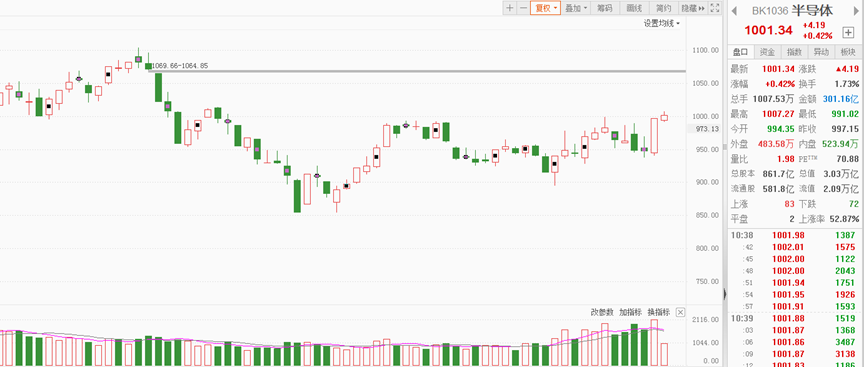The width and height of the screenshot is (864, 367).
Task: Go to next stock with right arrow
Action: pos(857,11)
